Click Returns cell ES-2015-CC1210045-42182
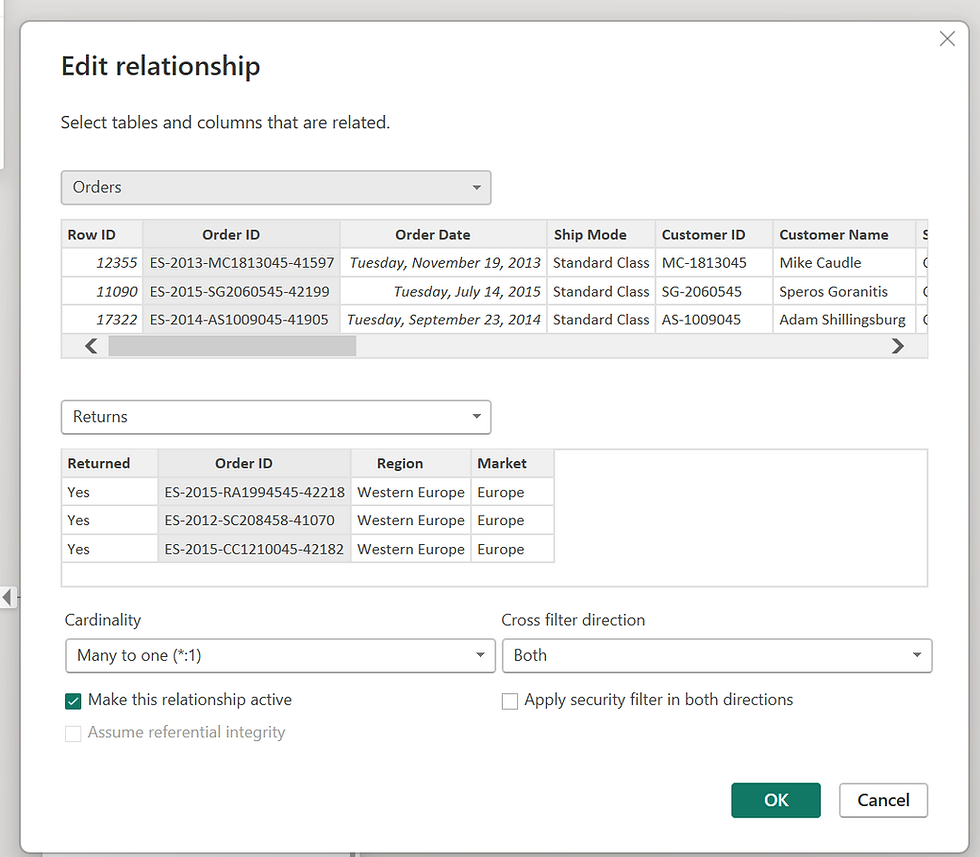Image resolution: width=980 pixels, height=857 pixels. point(254,549)
